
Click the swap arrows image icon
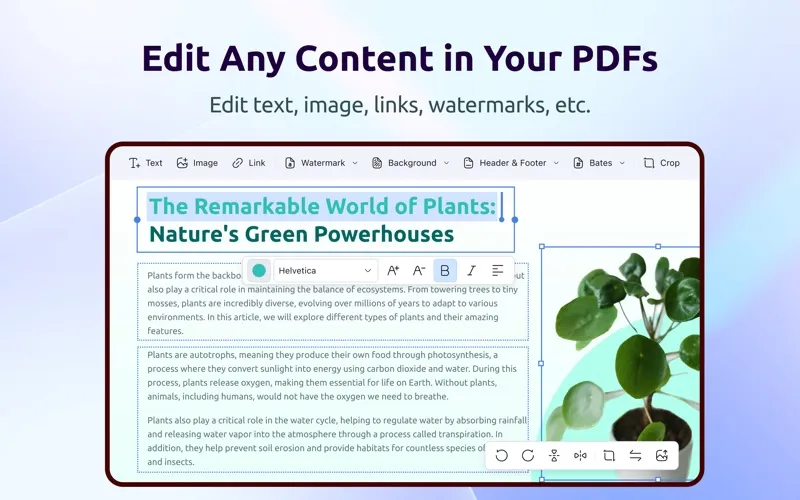pos(635,456)
